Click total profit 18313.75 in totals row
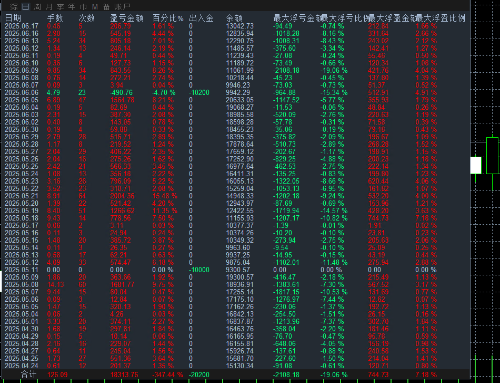 124,375
